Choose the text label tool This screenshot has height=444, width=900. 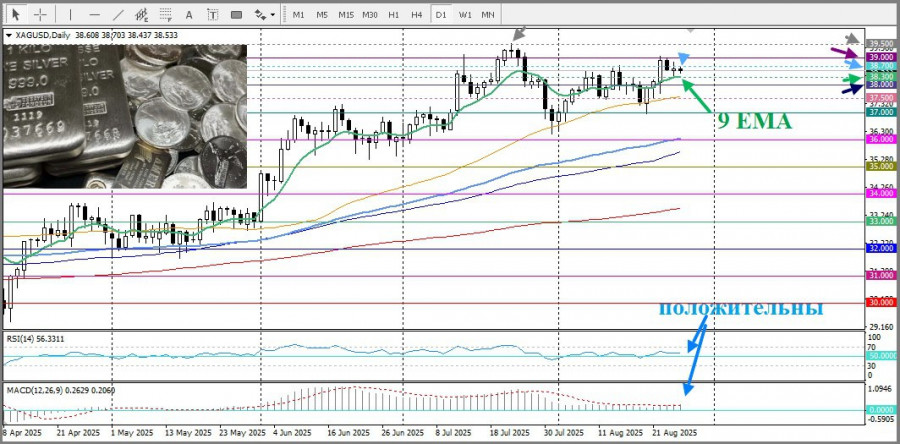[212, 14]
